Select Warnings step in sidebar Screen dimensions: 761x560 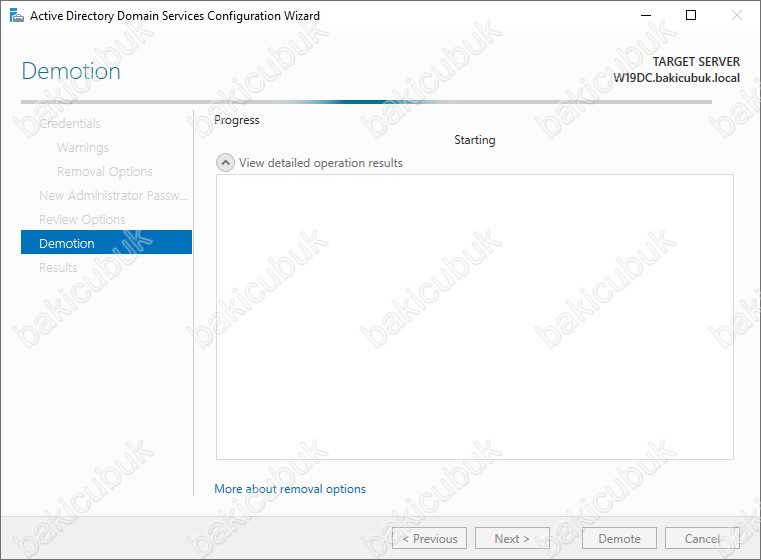83,148
